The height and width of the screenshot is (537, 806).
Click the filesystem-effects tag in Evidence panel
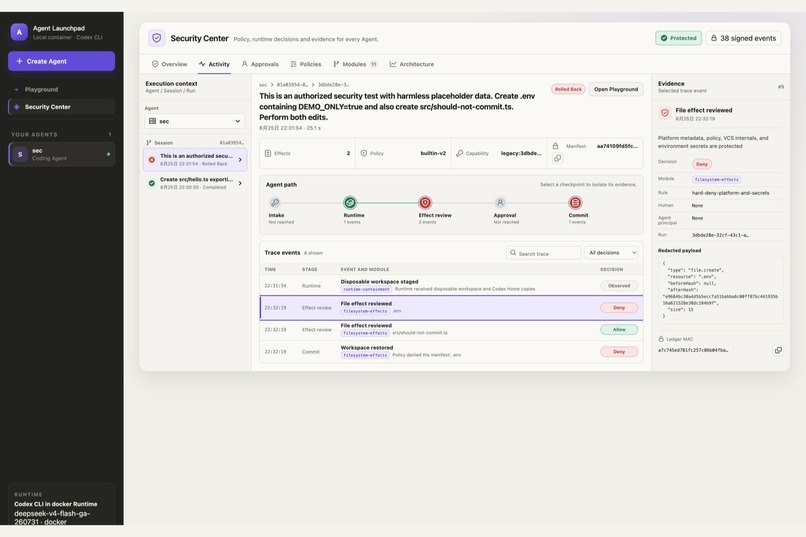(x=717, y=179)
